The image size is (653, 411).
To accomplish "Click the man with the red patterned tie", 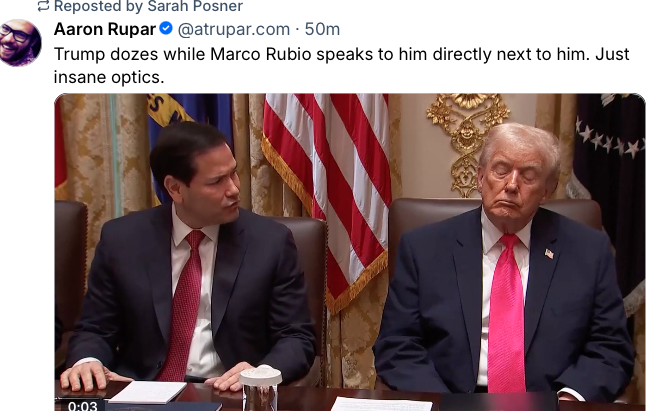I will pyautogui.click(x=187, y=258).
